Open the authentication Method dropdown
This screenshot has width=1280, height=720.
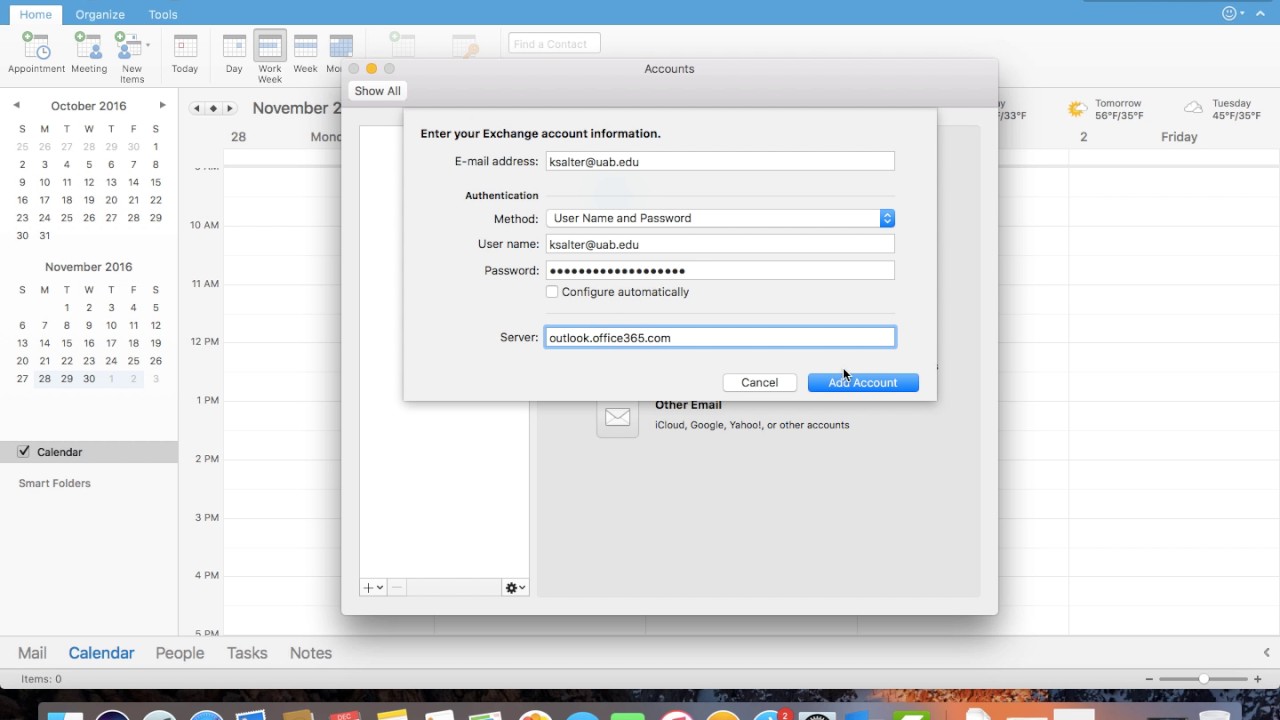720,218
